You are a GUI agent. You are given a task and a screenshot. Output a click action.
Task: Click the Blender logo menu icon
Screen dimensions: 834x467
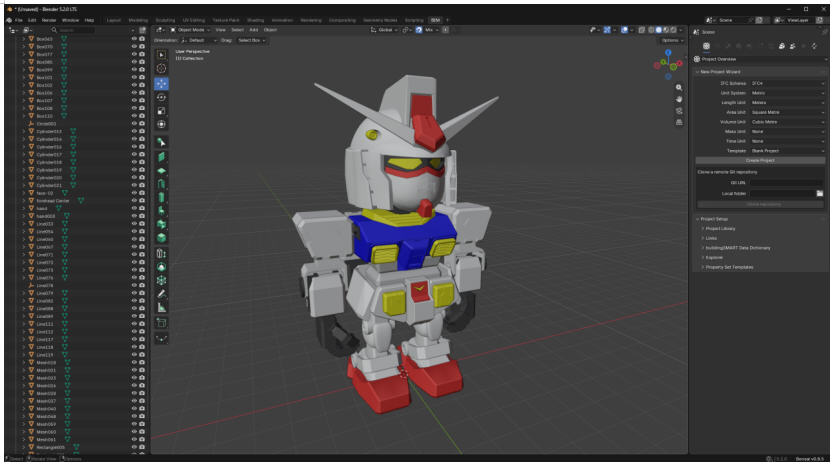coord(9,20)
